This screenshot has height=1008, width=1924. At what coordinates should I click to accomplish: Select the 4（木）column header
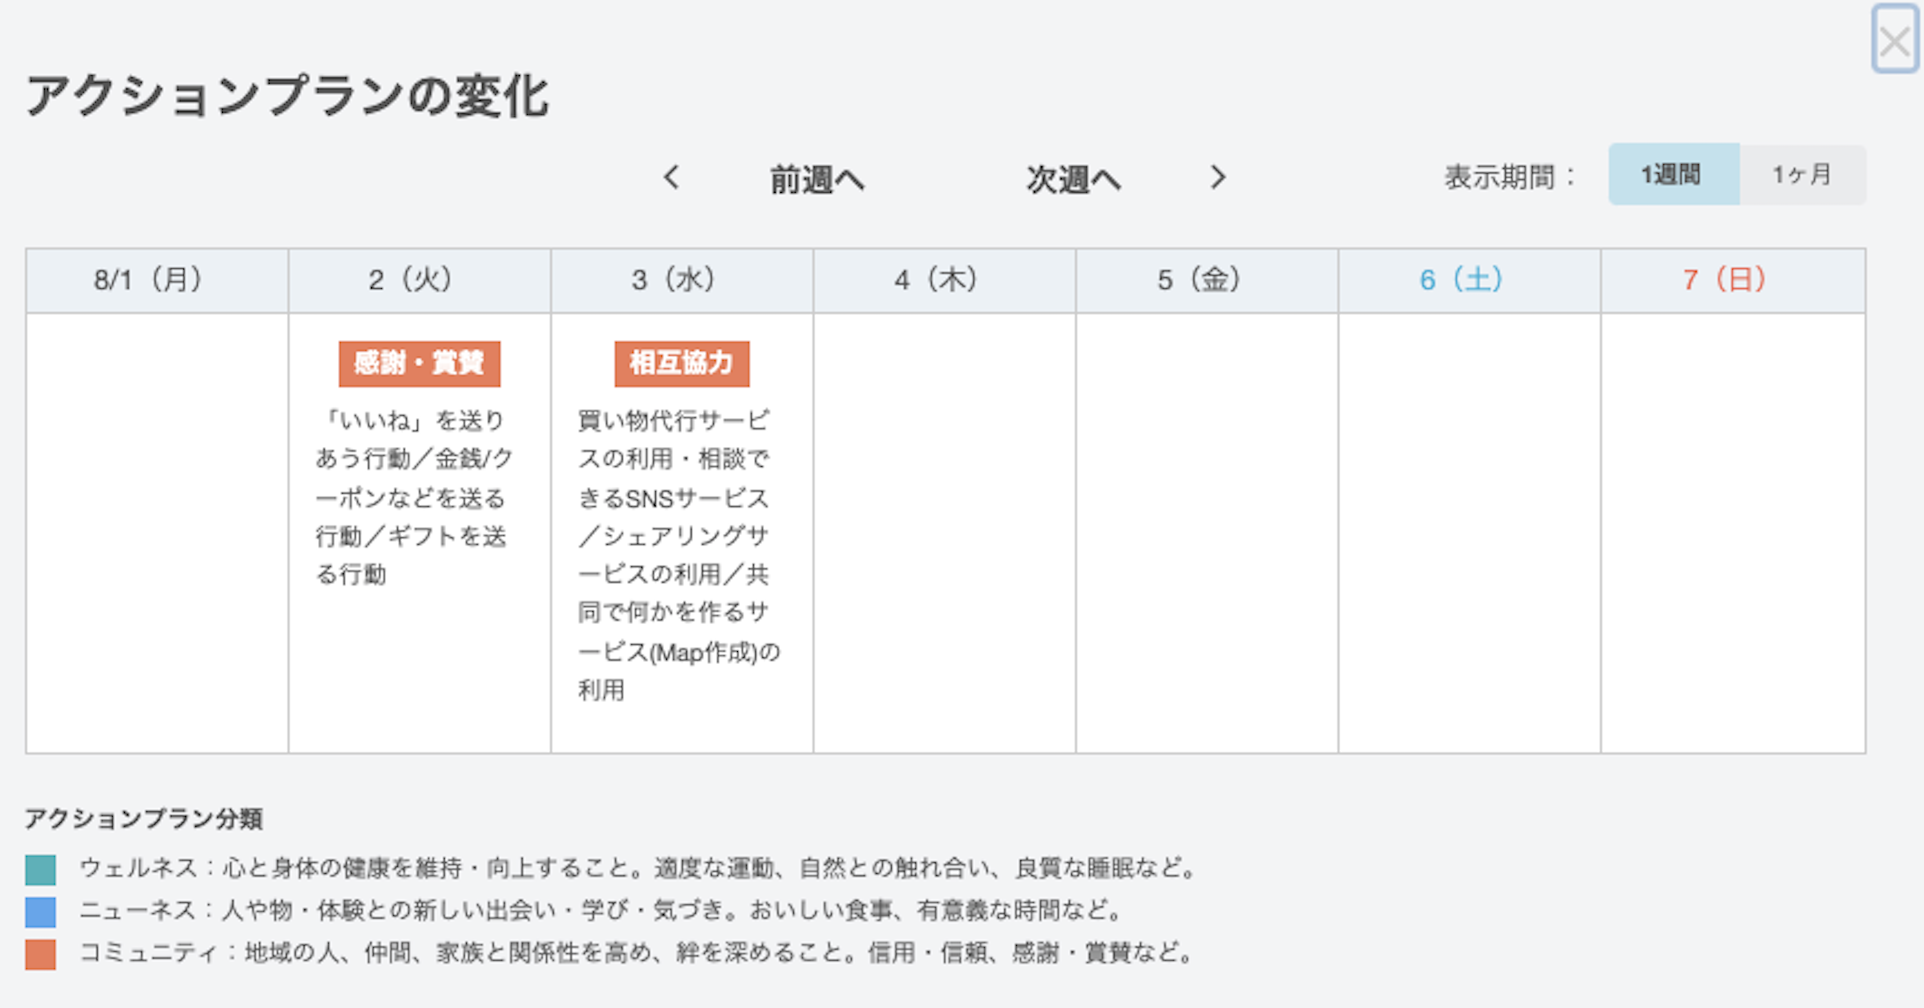click(944, 280)
